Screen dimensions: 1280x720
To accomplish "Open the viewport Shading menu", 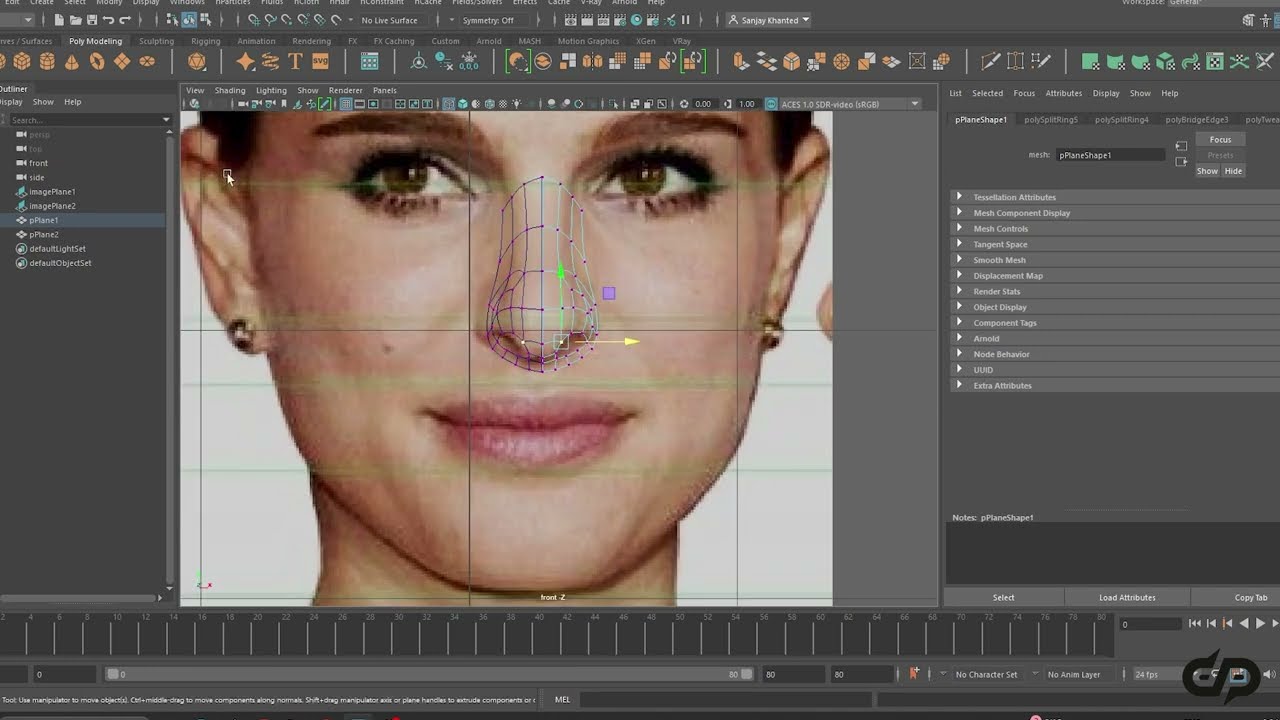I will 230,90.
